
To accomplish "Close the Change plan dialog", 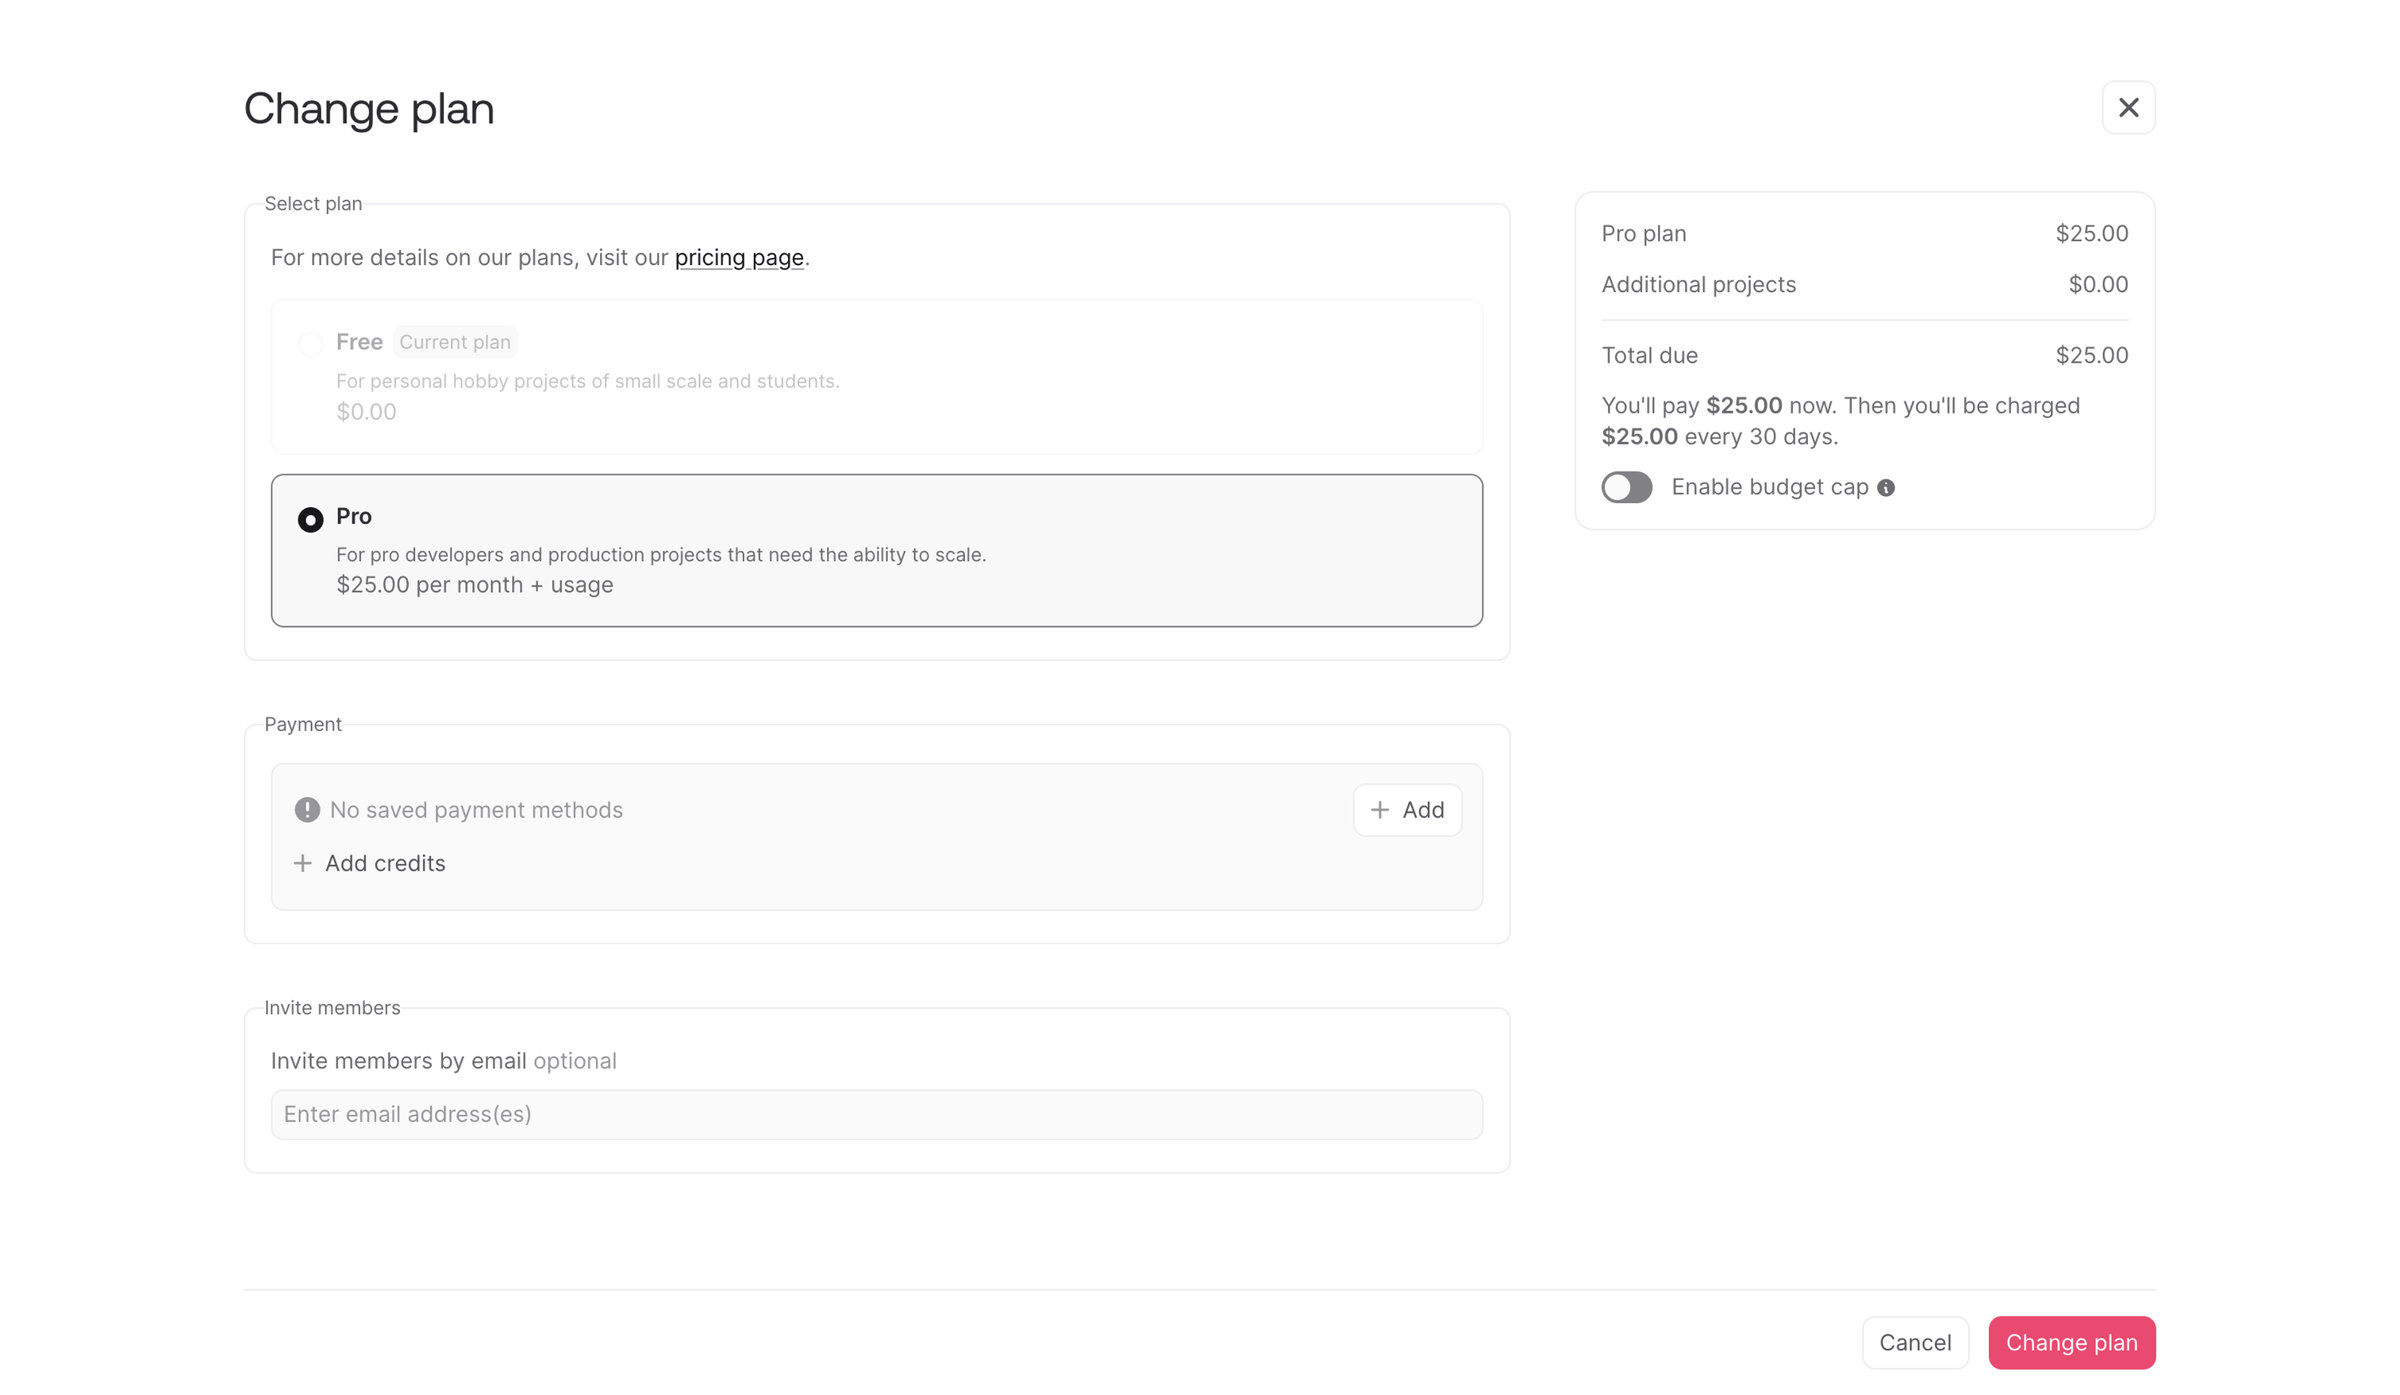I will 2128,107.
